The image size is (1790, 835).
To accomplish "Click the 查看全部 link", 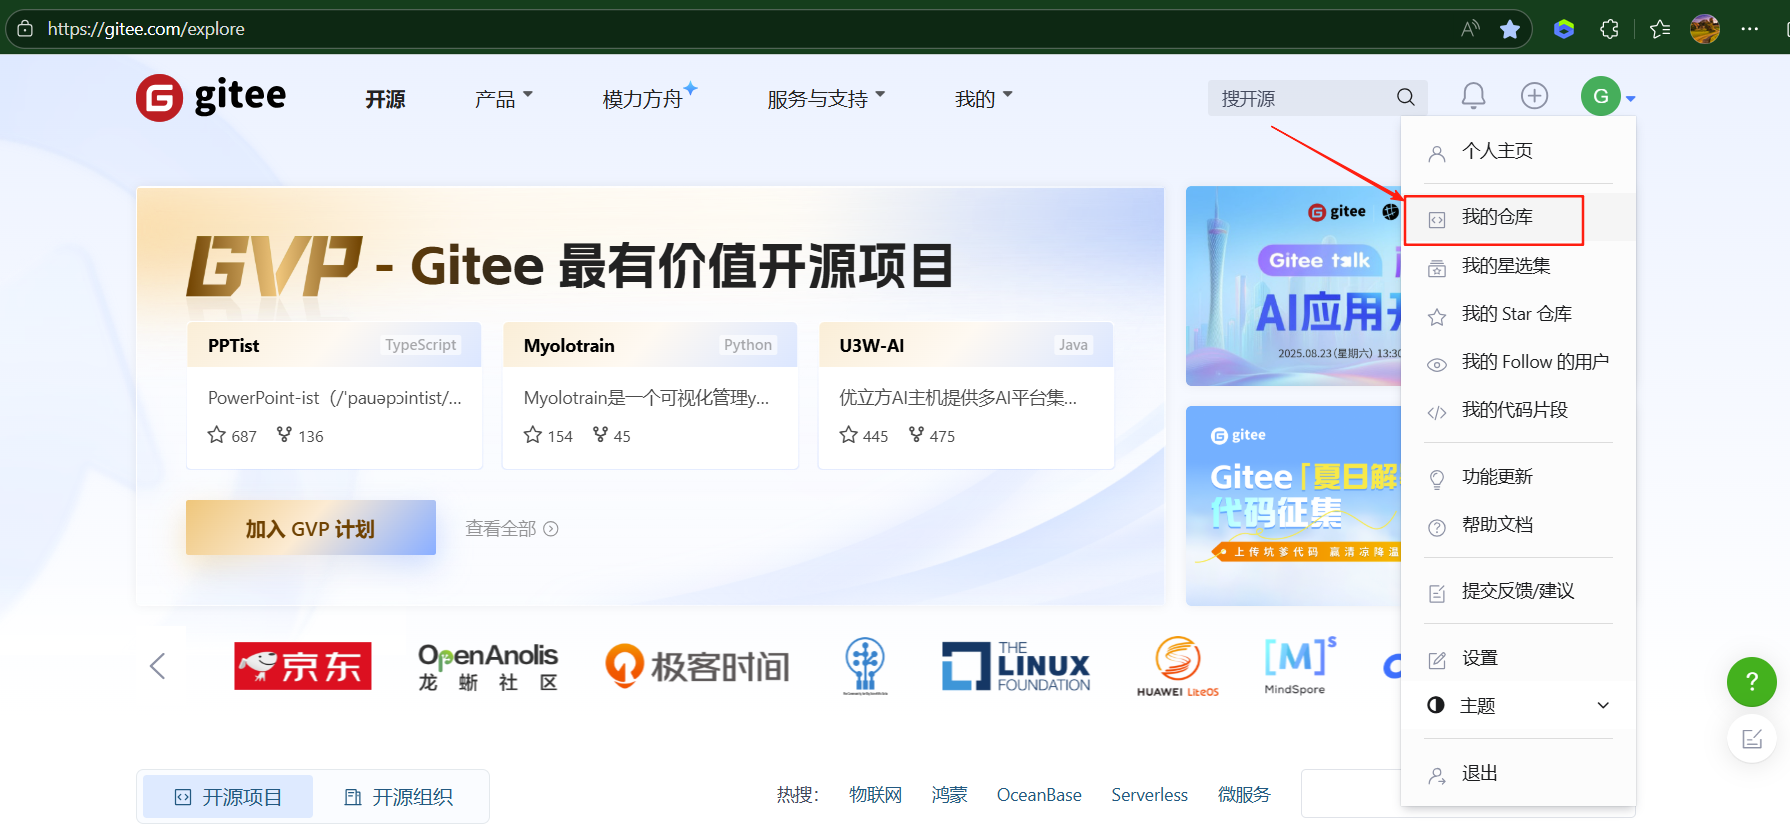I will point(512,529).
